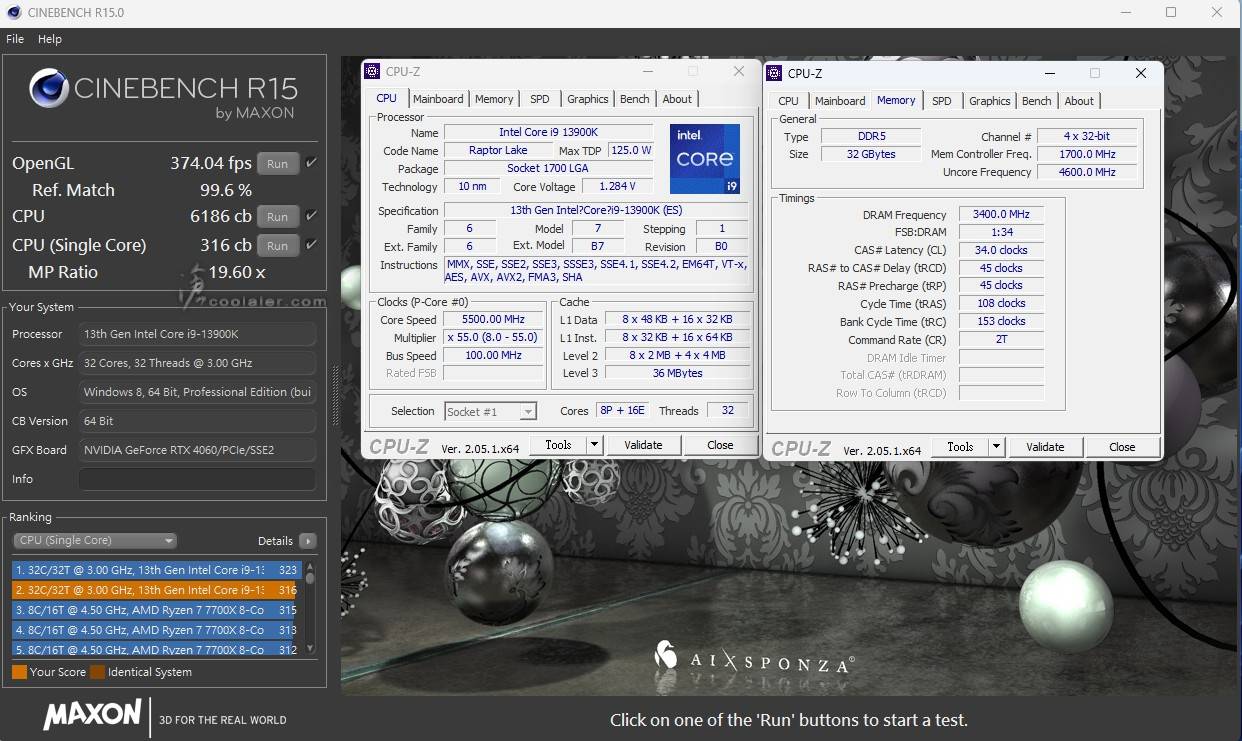Click the right CPU-Z title bar icon

click(774, 73)
